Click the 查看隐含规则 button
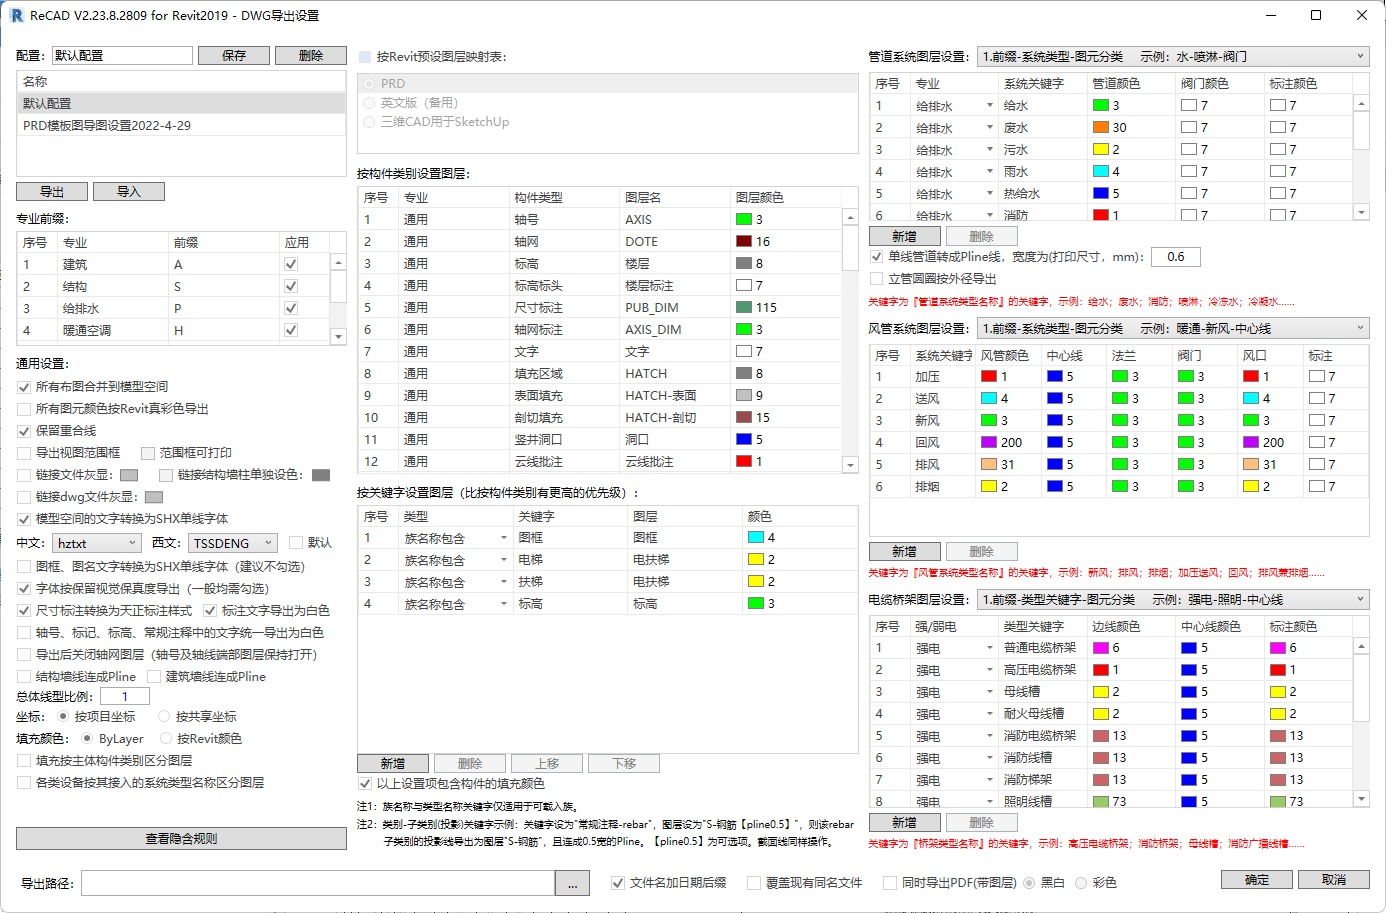This screenshot has height=913, width=1386. (x=181, y=839)
